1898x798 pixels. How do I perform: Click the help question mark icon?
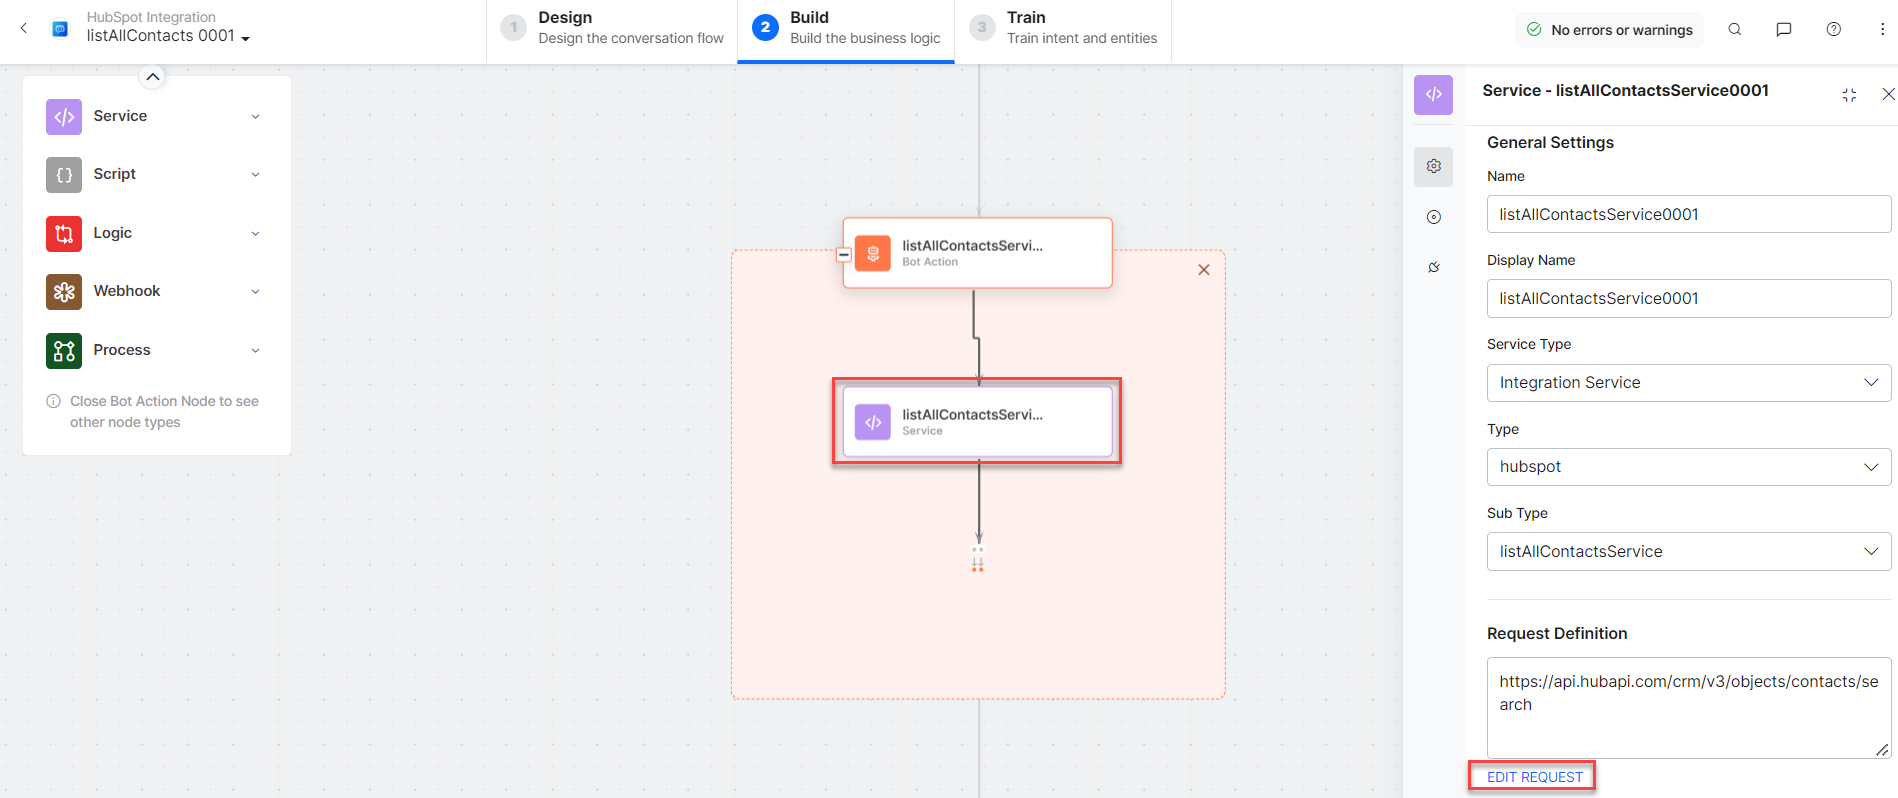(1833, 29)
